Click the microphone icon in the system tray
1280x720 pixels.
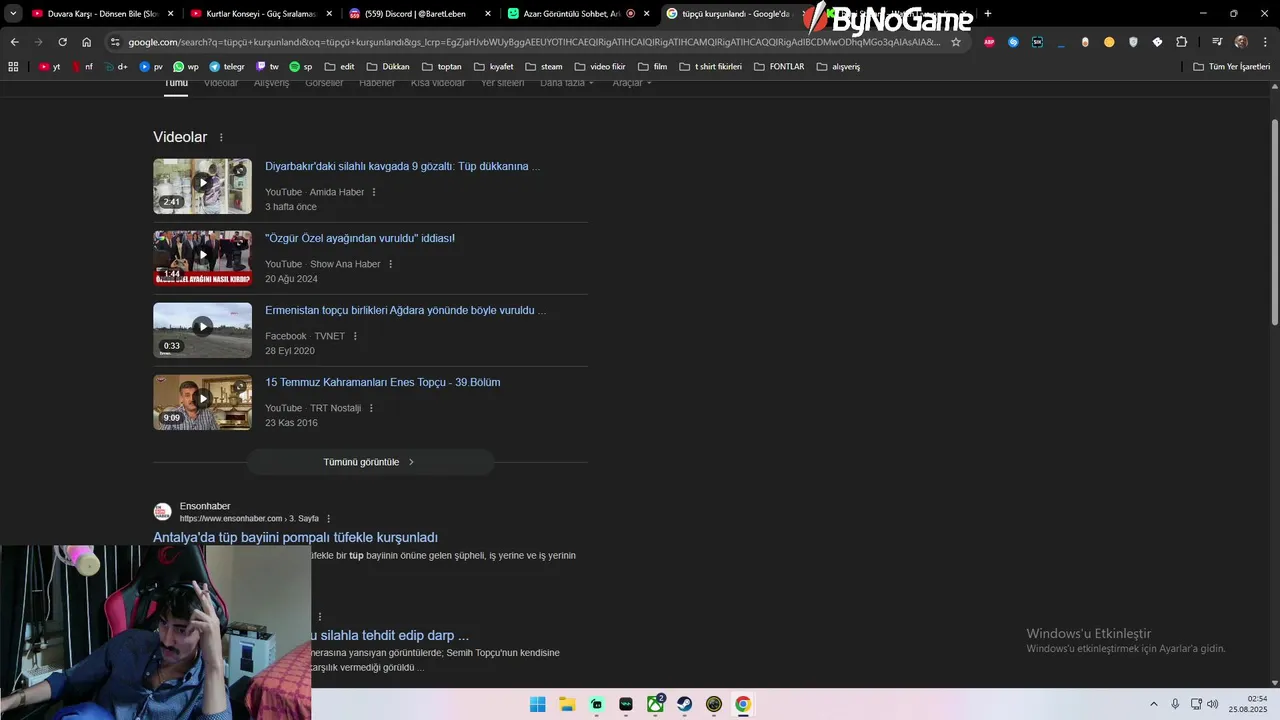(1175, 704)
